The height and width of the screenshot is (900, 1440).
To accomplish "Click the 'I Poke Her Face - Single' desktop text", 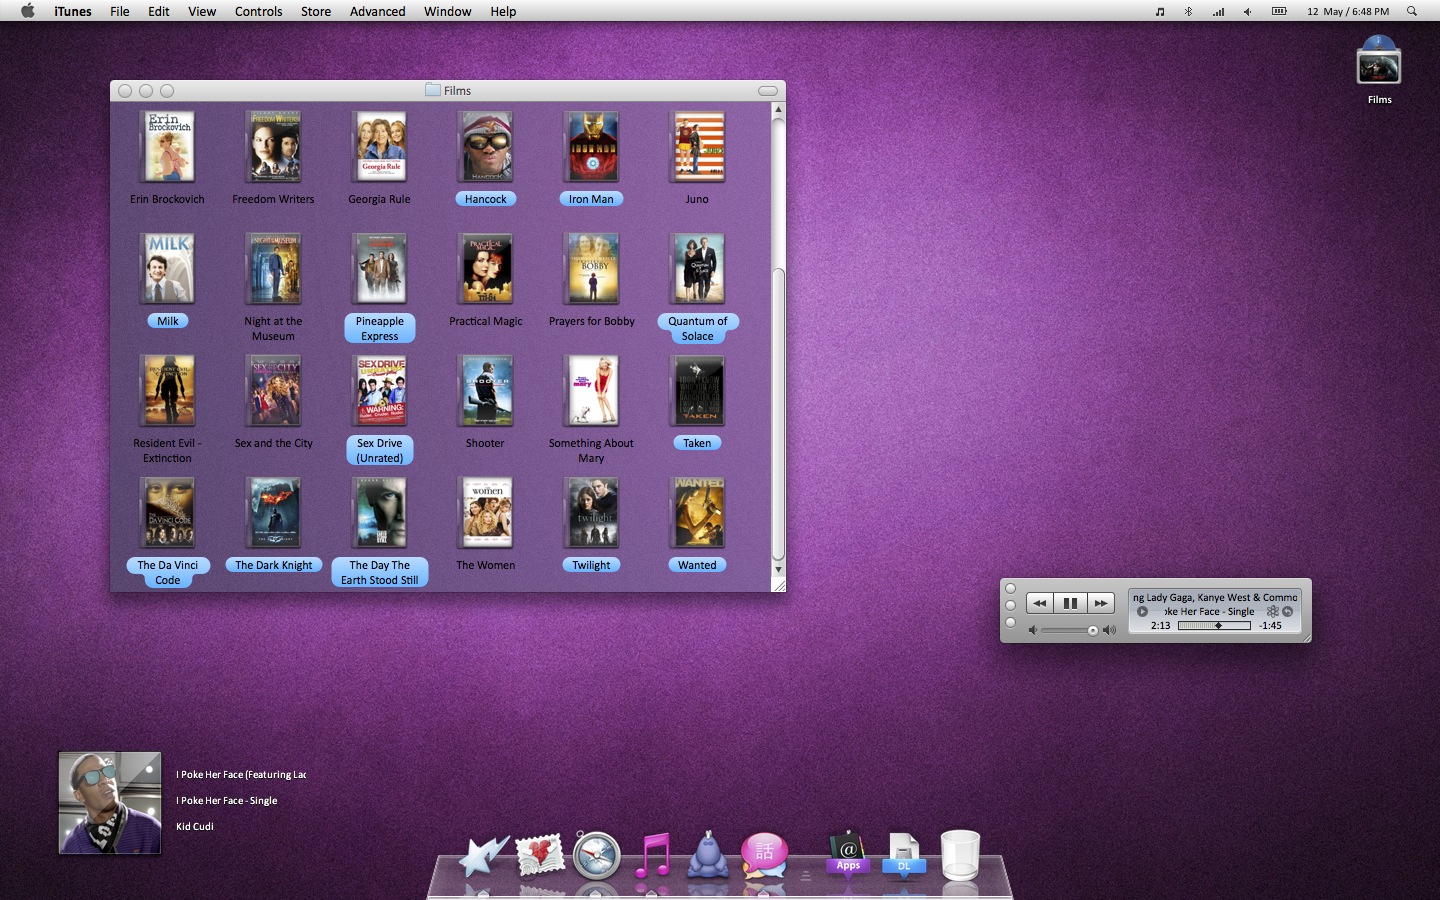I will pos(227,800).
